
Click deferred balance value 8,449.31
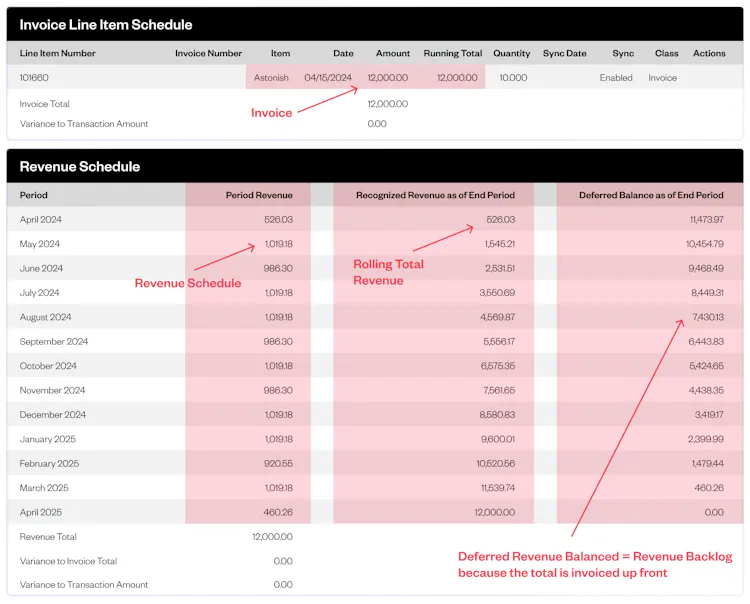coord(707,293)
